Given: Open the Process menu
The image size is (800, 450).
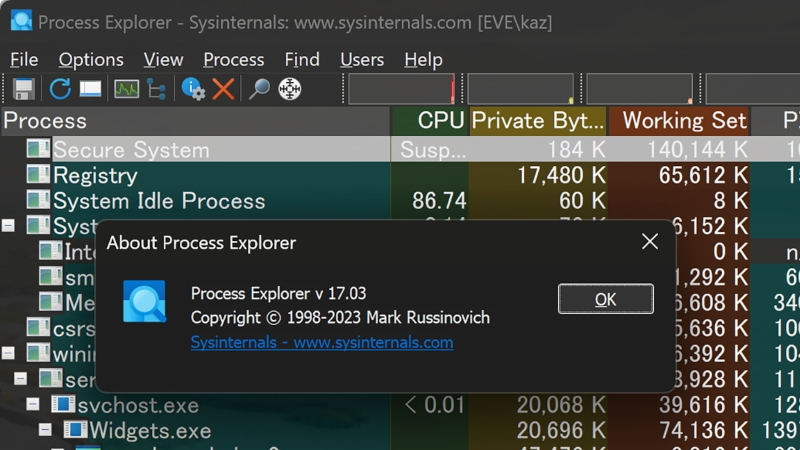Looking at the screenshot, I should [x=234, y=60].
